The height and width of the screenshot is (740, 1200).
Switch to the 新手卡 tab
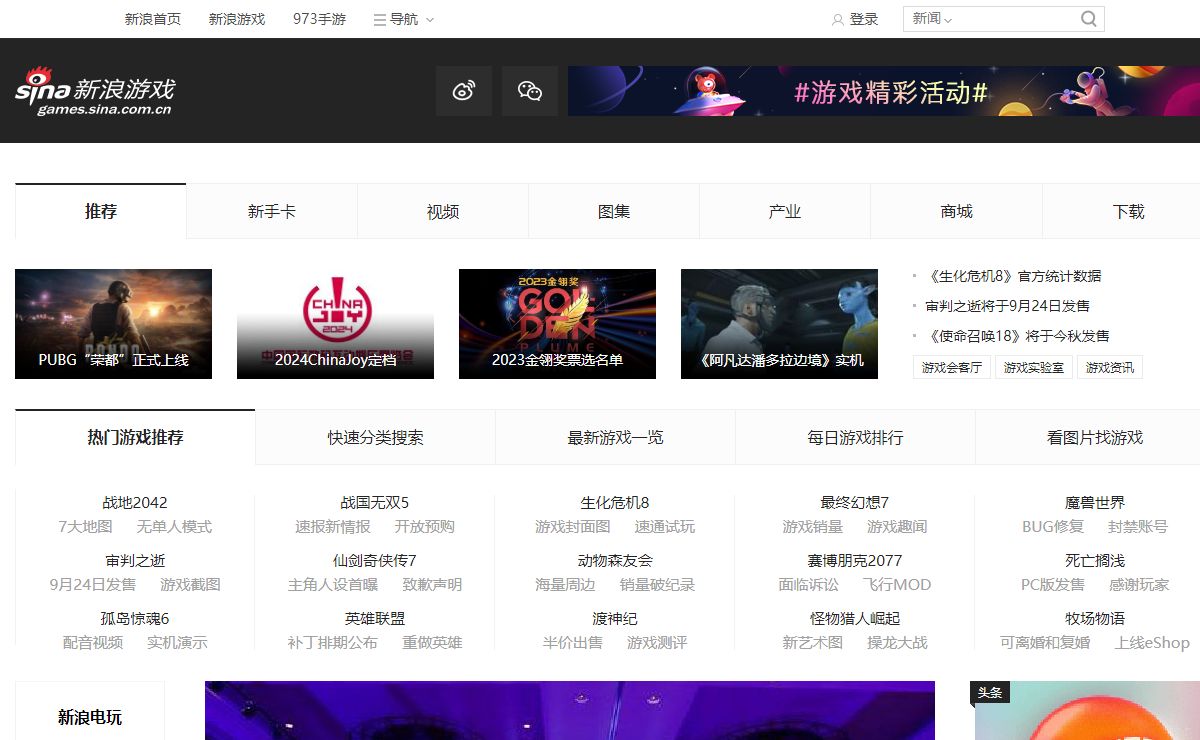point(272,211)
